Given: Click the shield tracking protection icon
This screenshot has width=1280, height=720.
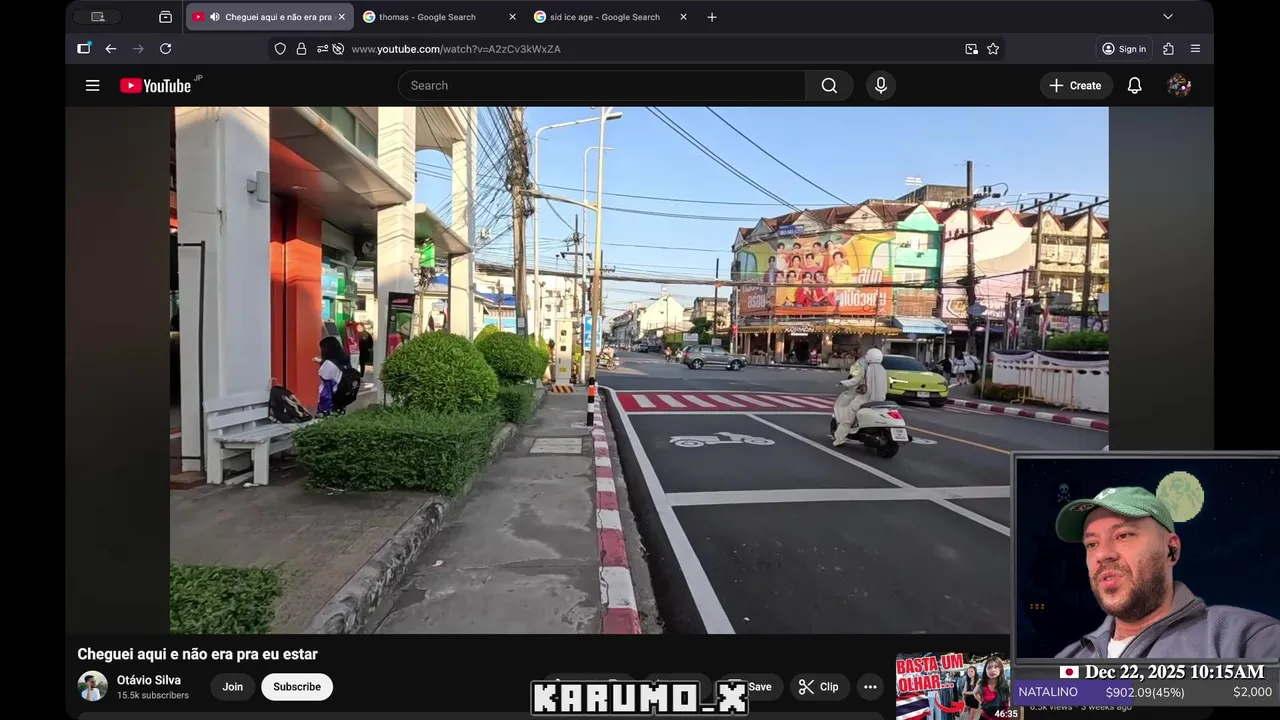Looking at the screenshot, I should (280, 48).
